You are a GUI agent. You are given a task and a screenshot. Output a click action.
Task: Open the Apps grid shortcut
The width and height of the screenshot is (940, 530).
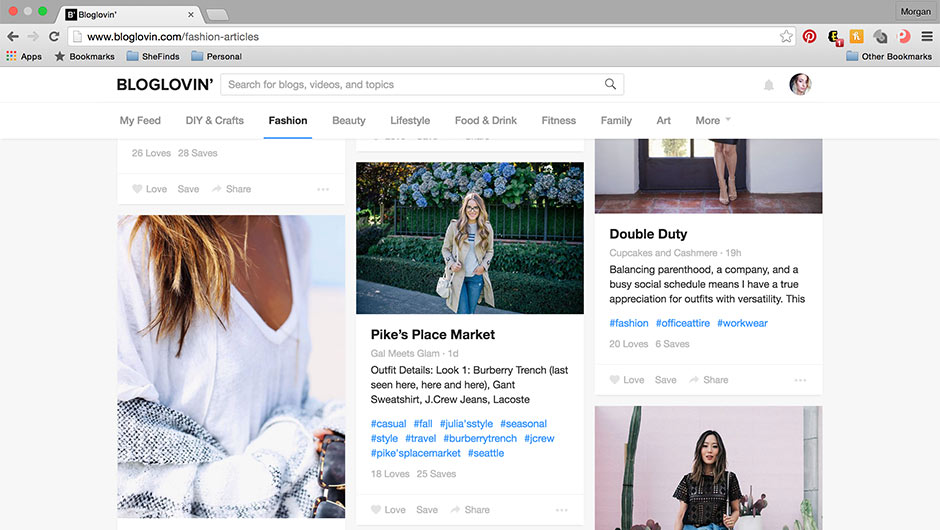point(24,56)
